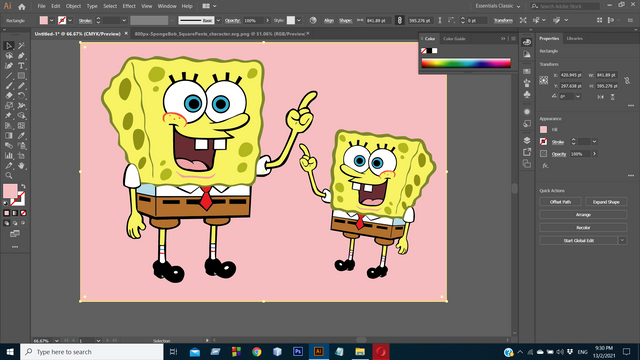Click Recolor Artwork wheel in control bar
This screenshot has height=360, width=640.
pyautogui.click(x=313, y=20)
